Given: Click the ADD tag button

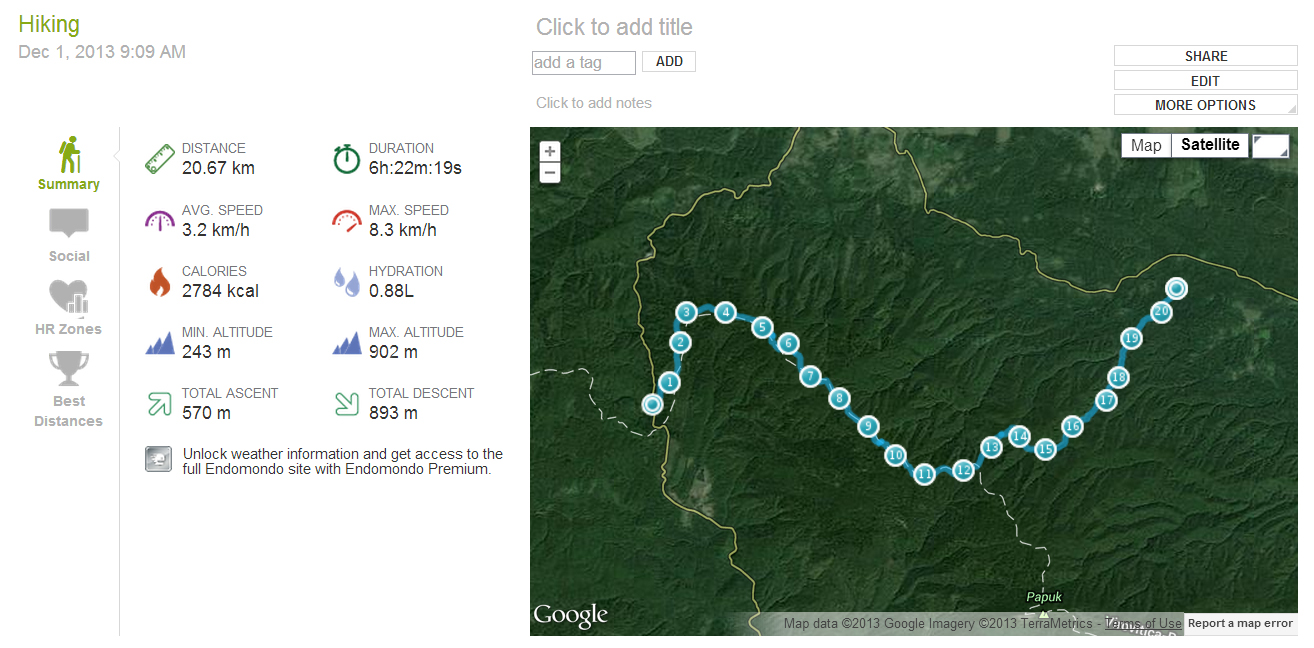Looking at the screenshot, I should pyautogui.click(x=669, y=62).
